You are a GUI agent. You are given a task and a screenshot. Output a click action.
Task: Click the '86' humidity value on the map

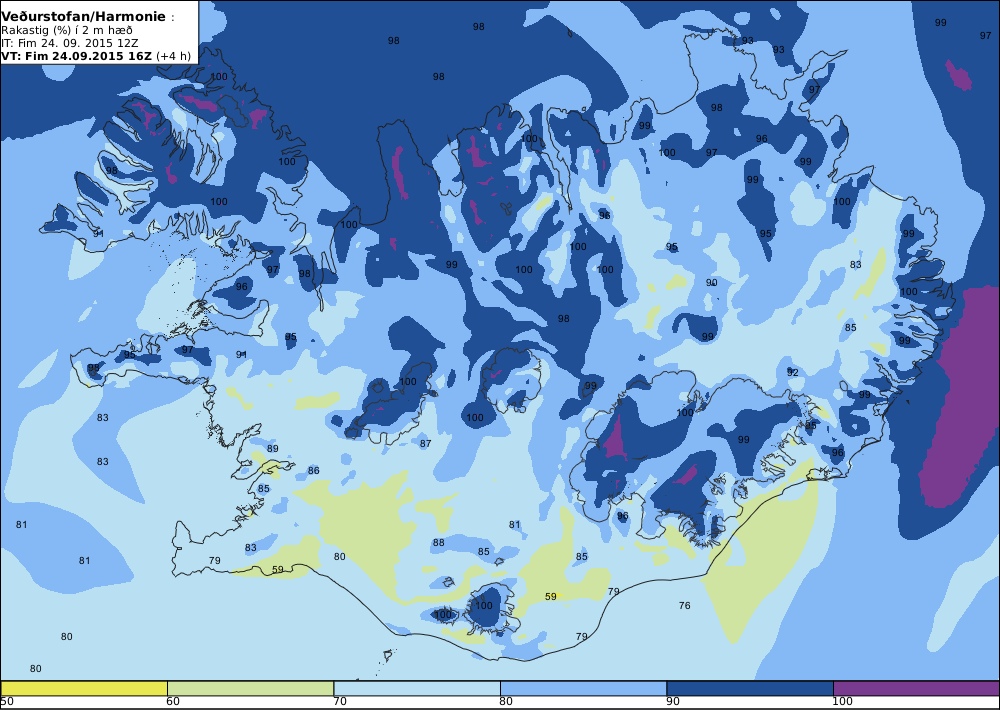[313, 471]
